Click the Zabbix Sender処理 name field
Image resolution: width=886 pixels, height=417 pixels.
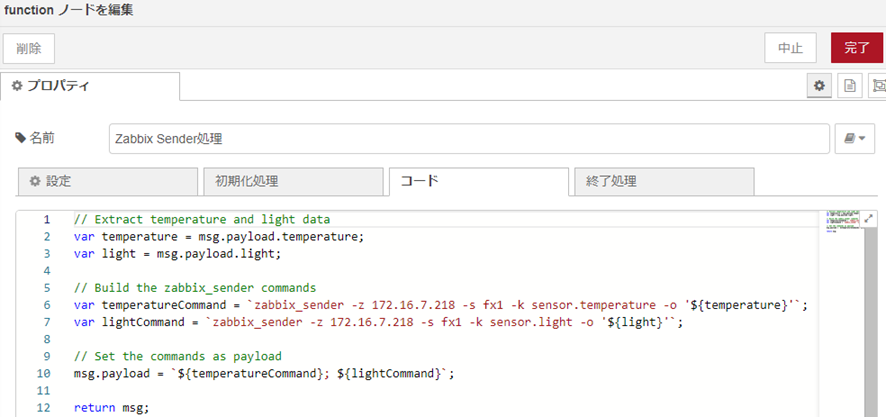click(x=468, y=139)
